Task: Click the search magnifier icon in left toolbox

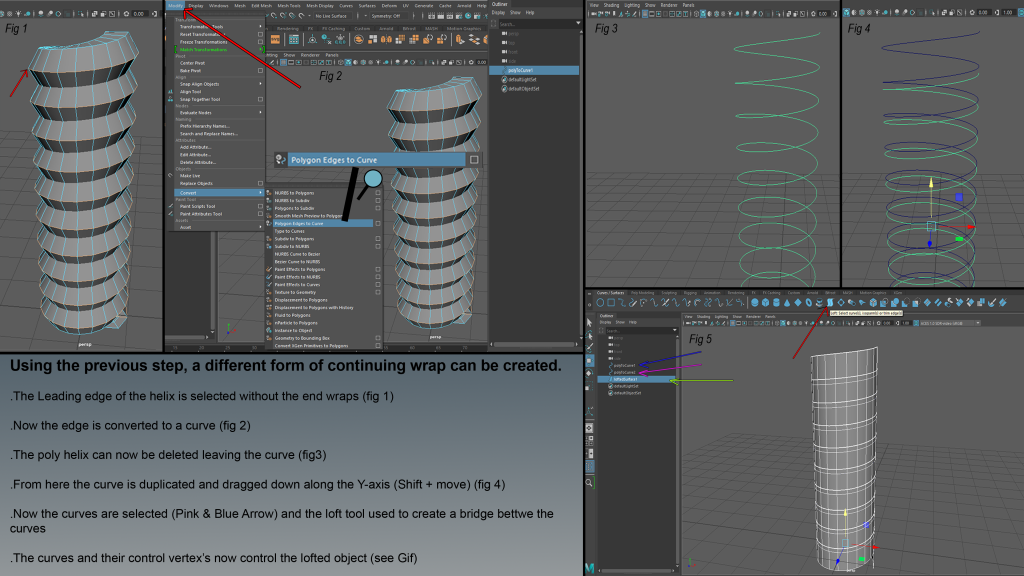Action: pyautogui.click(x=590, y=483)
